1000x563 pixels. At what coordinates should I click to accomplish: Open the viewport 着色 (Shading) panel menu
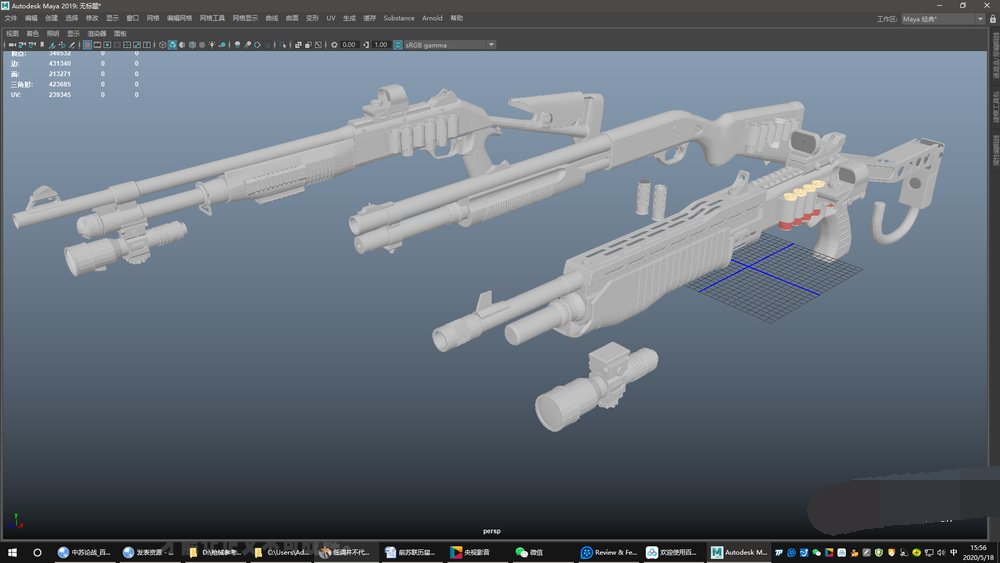pyautogui.click(x=33, y=33)
